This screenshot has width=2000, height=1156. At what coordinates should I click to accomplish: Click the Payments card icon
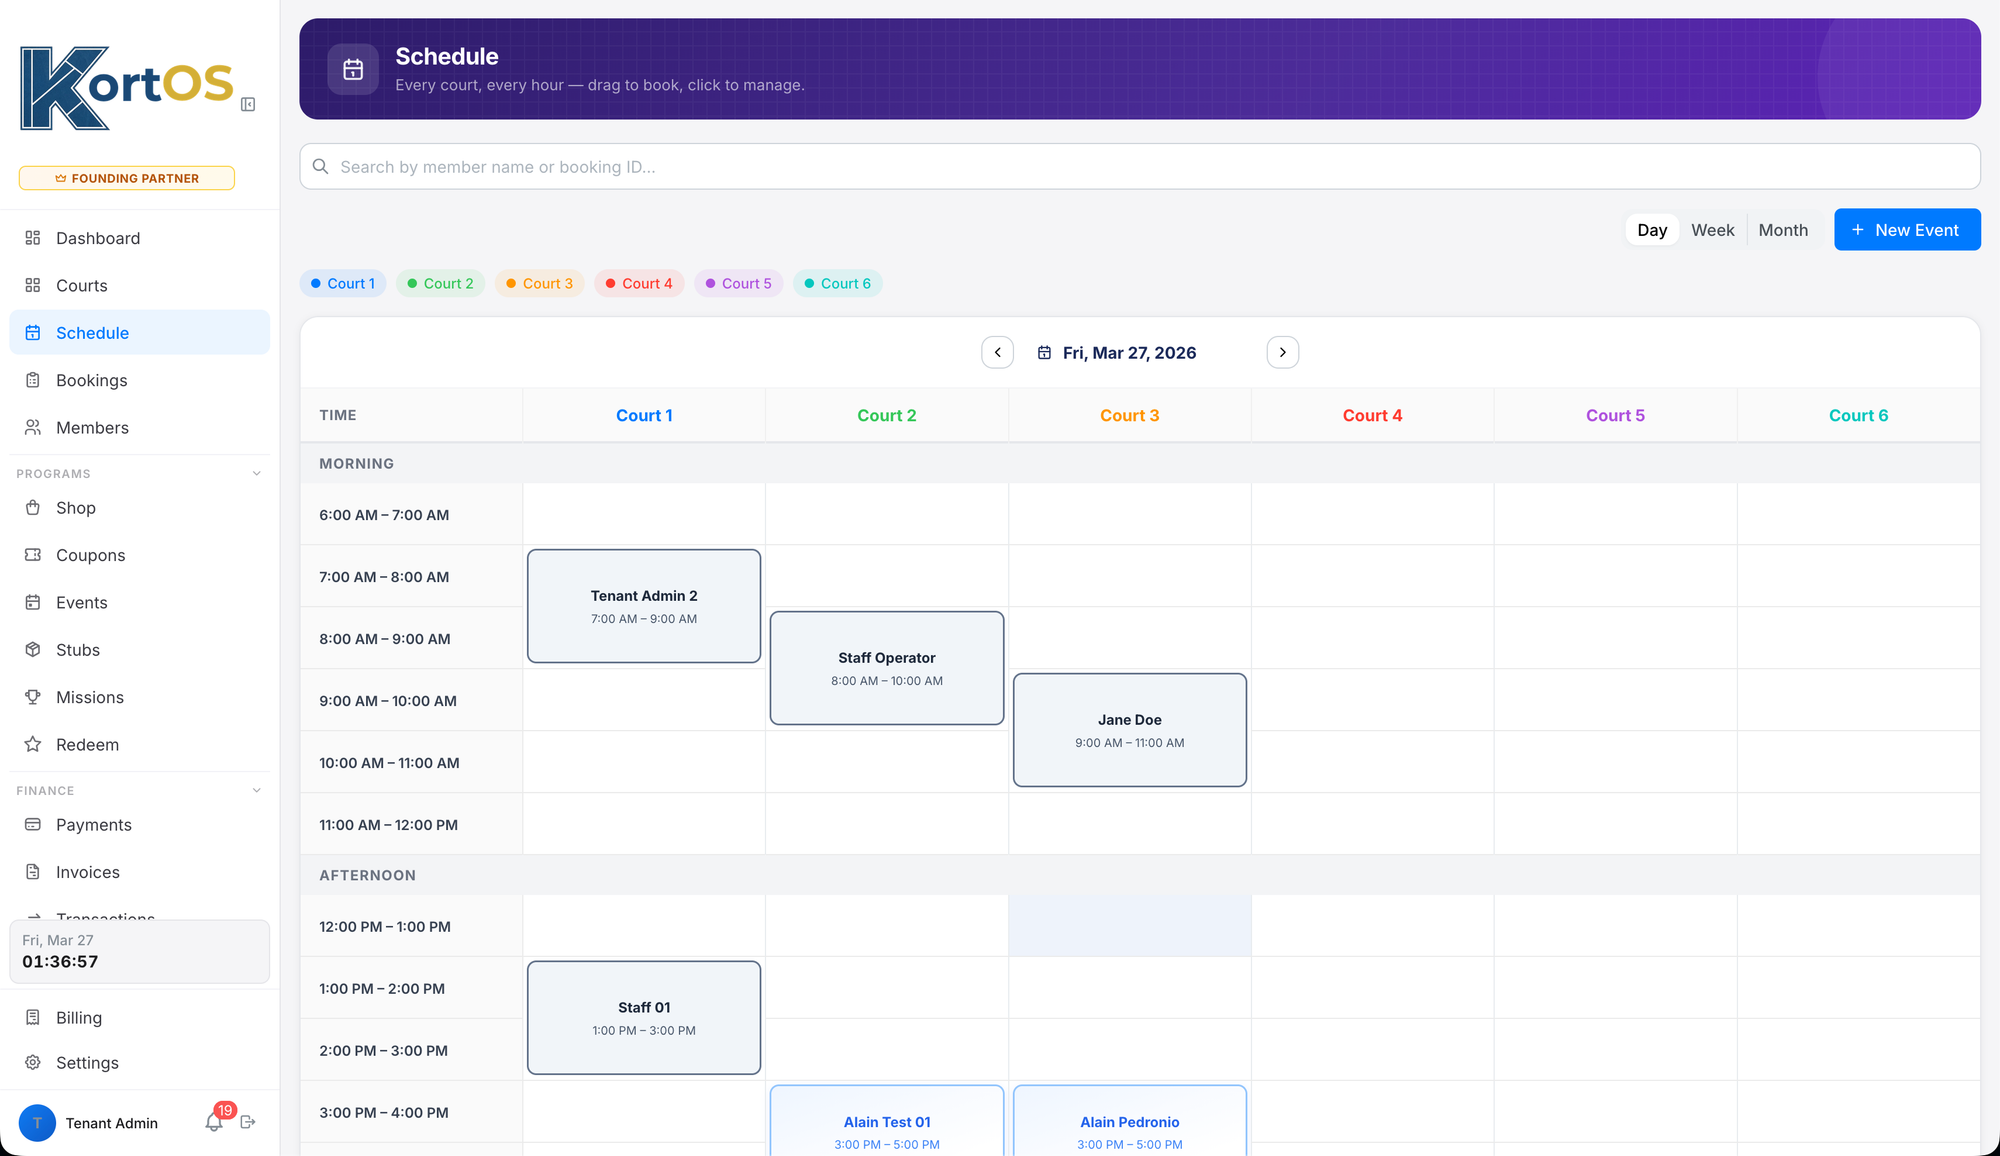coord(33,825)
